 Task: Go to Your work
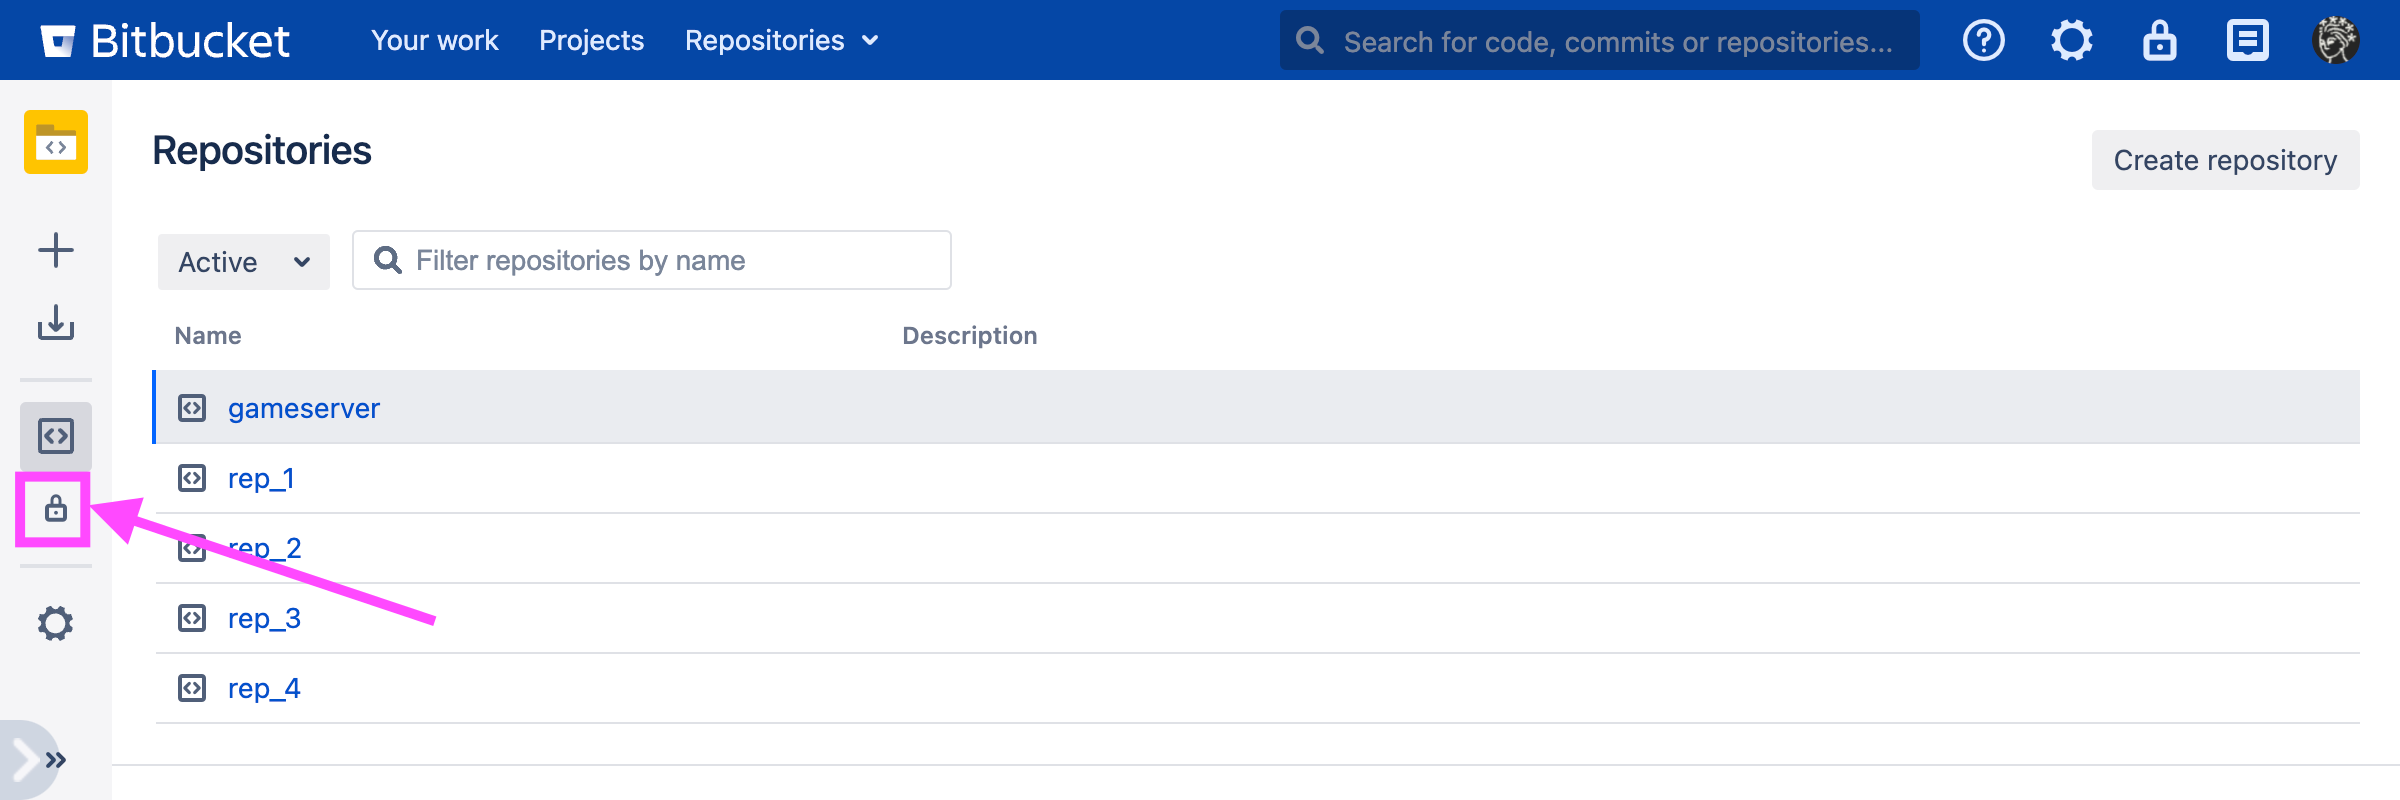coord(434,41)
